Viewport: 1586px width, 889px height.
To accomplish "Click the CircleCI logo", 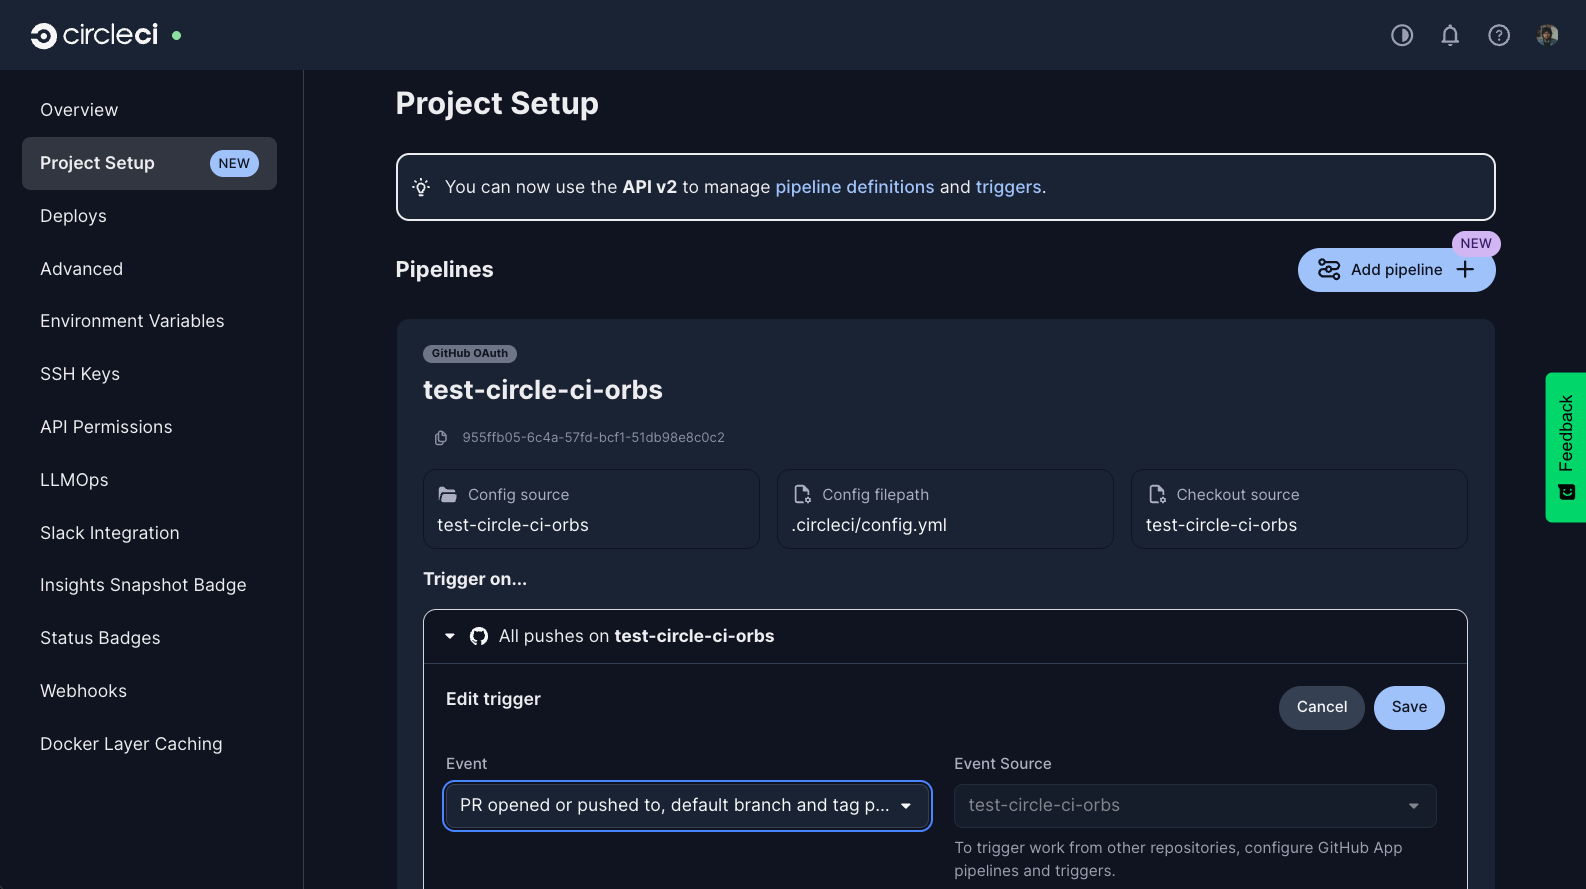I will 94,35.
